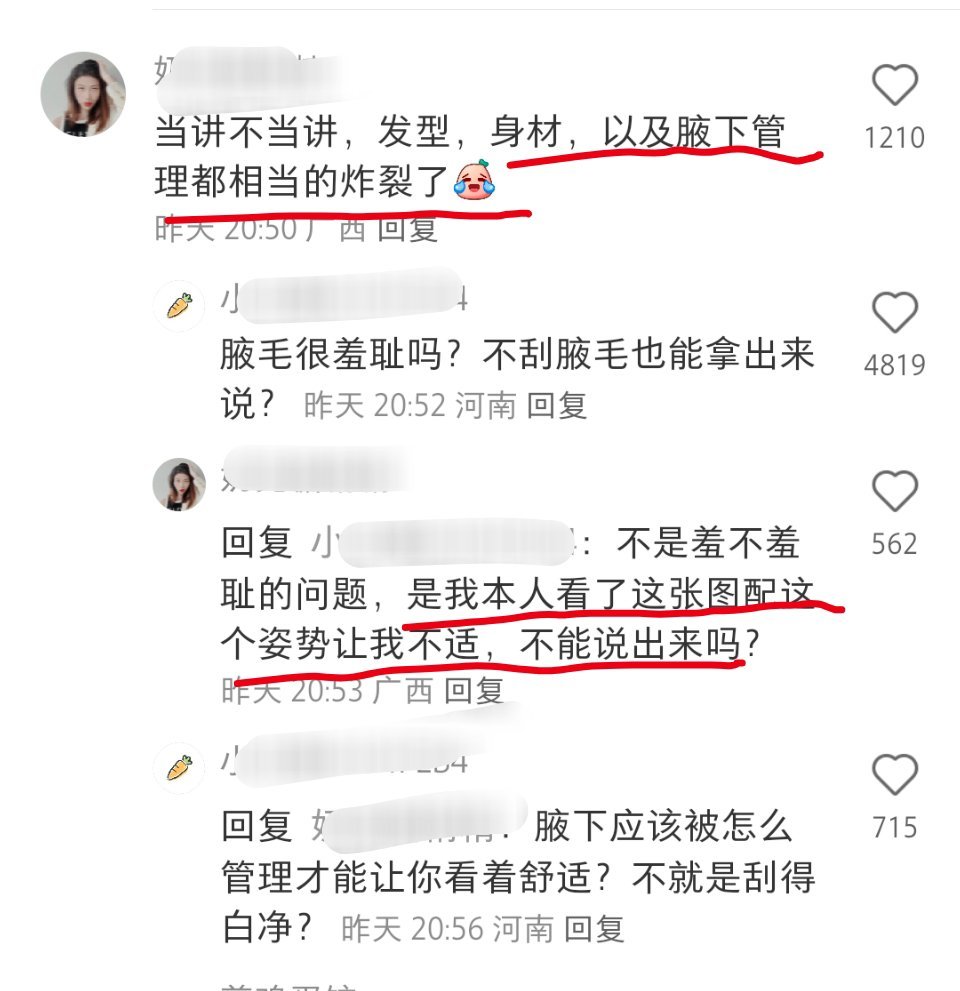
Task: Select the comment text 当讲不当讲
Action: [x=246, y=132]
